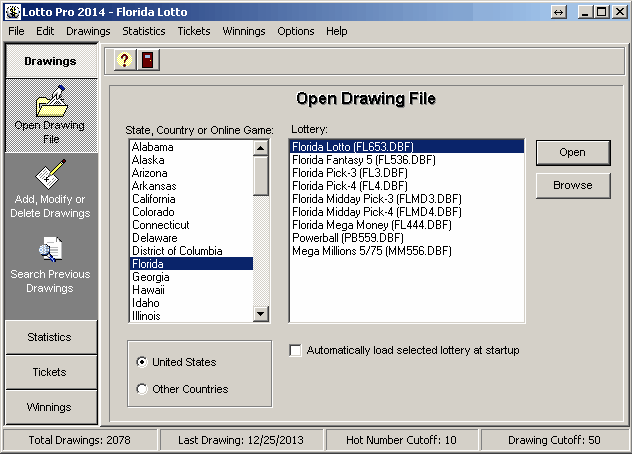Open Add, Modify or Delete Drawings

click(50, 188)
